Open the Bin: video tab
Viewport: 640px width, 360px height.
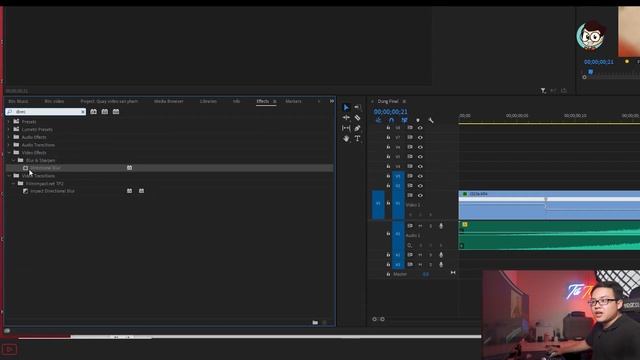[54, 101]
